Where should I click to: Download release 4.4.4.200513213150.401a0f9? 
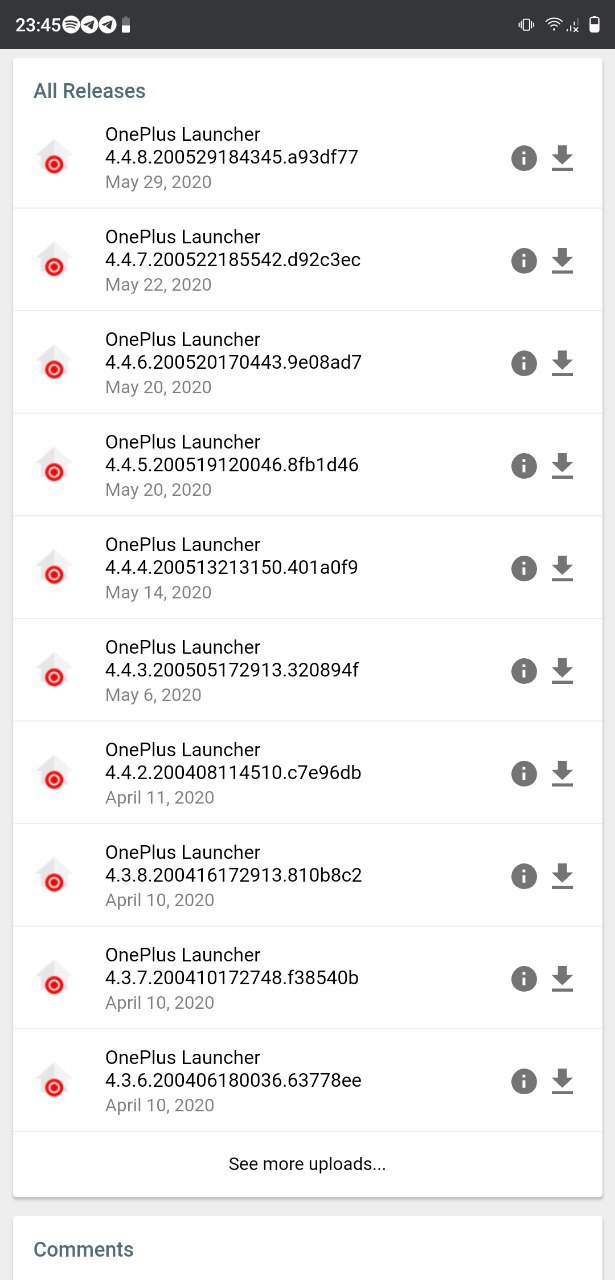(x=563, y=568)
